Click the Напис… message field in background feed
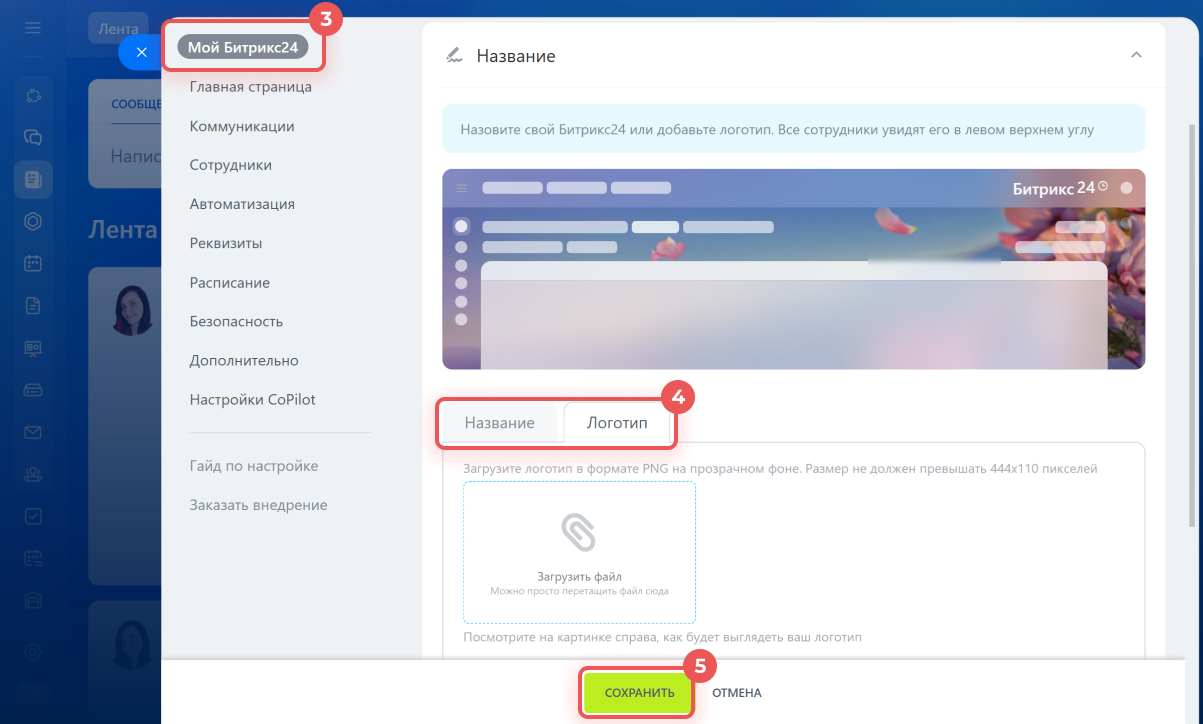The image size is (1203, 724). point(135,156)
